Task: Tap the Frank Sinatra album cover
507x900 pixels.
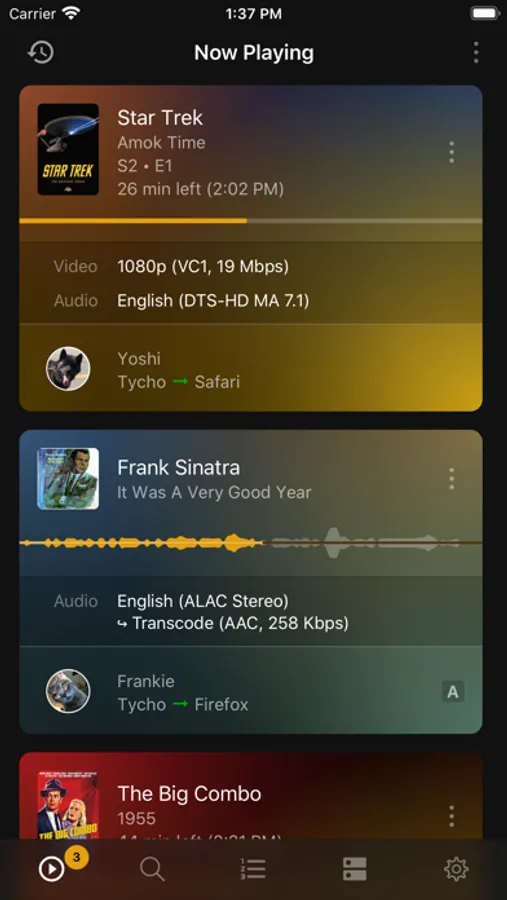Action: [68, 479]
